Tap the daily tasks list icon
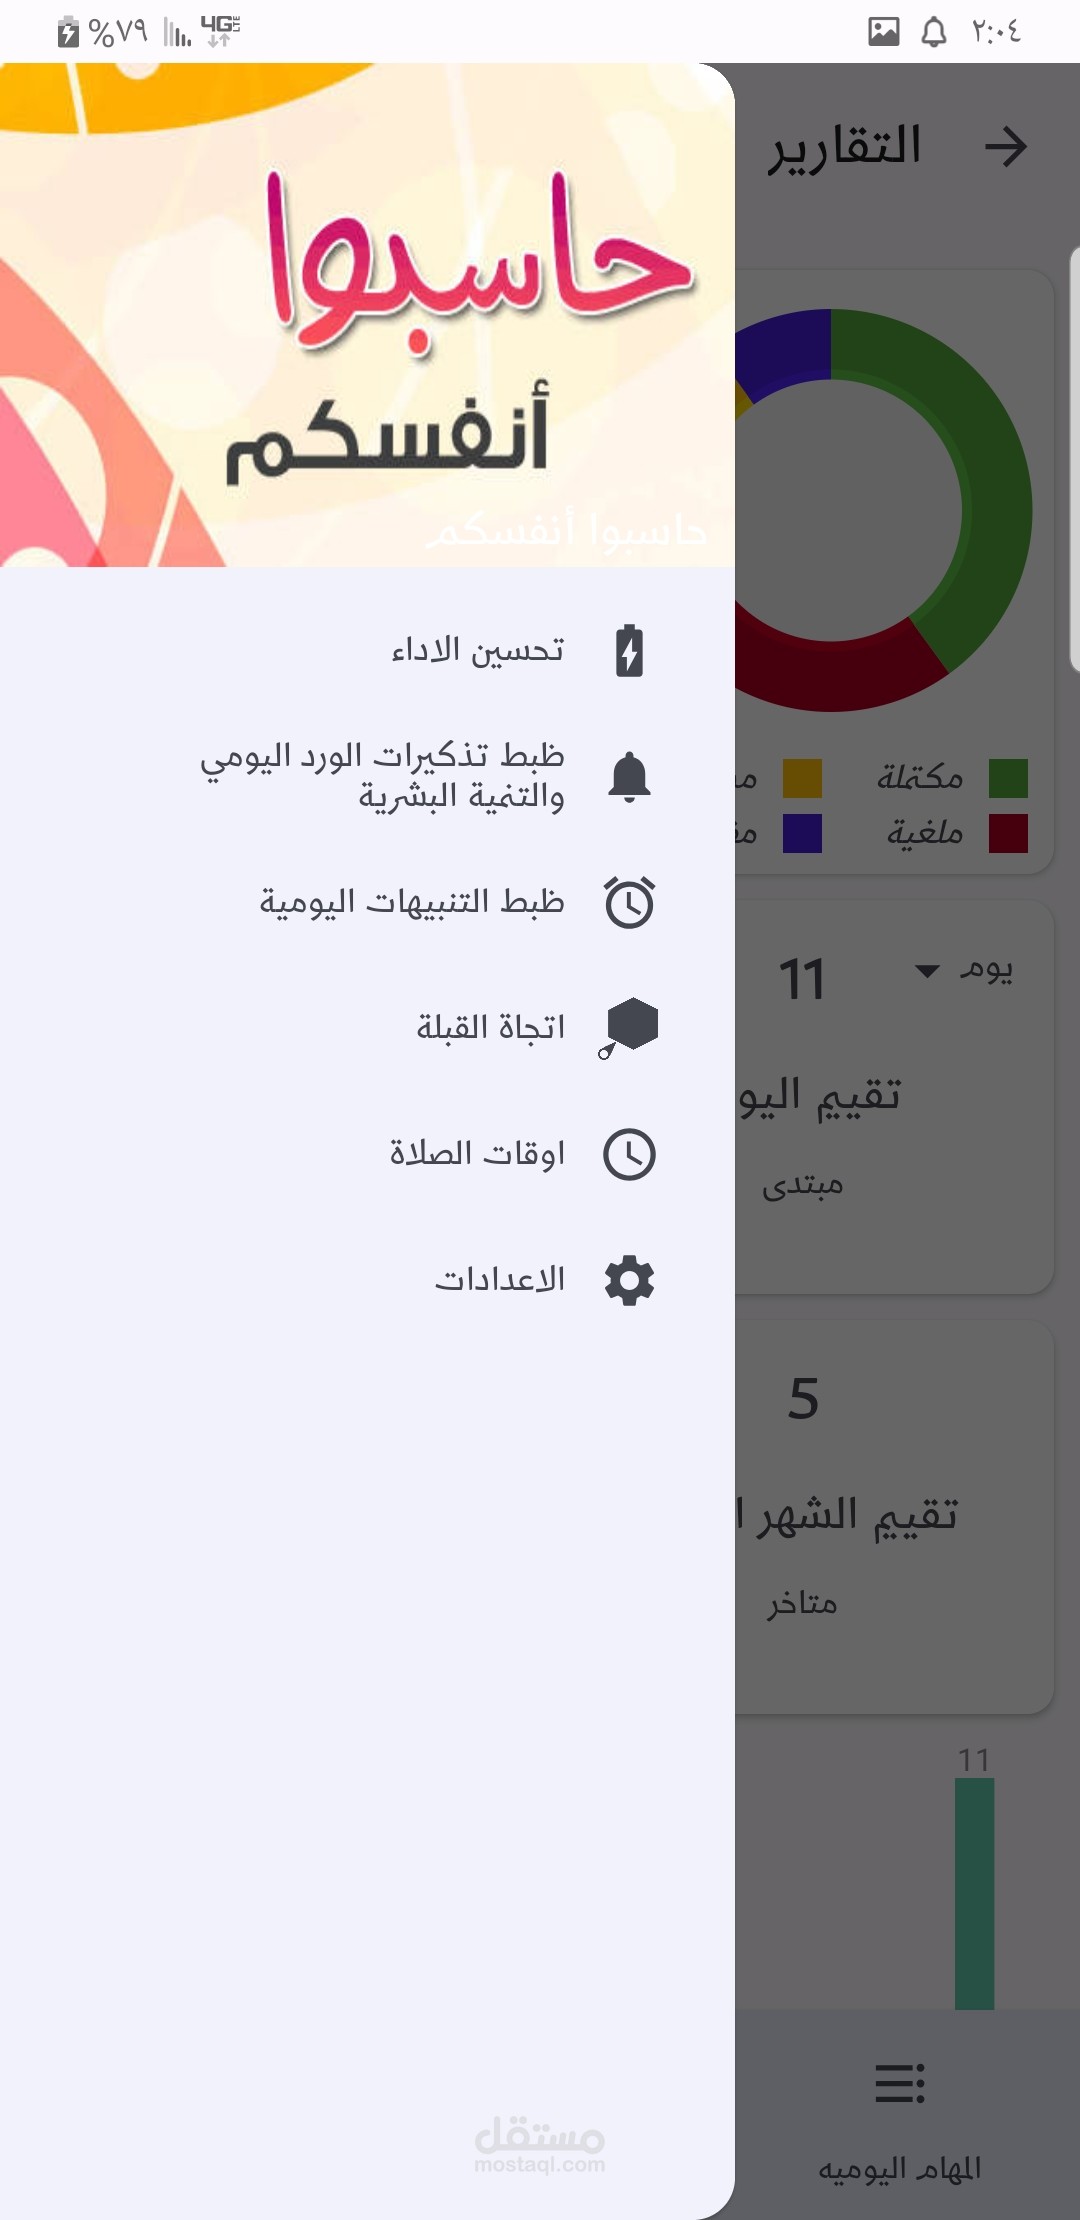 (x=899, y=2084)
